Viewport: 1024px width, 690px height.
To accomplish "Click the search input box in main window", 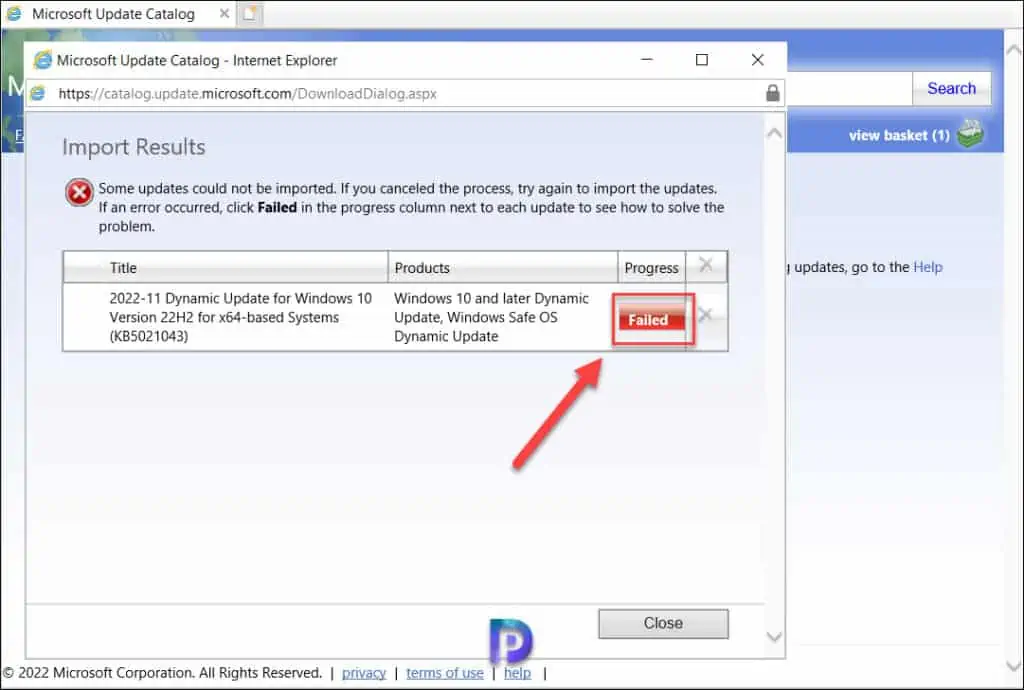I will tap(849, 88).
